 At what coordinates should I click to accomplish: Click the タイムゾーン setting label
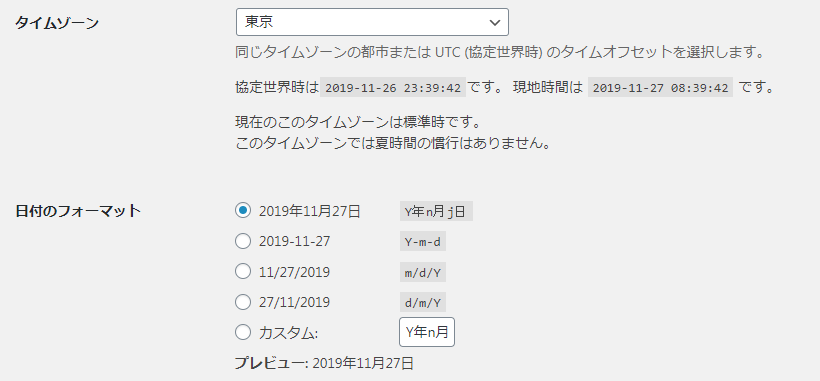click(56, 22)
